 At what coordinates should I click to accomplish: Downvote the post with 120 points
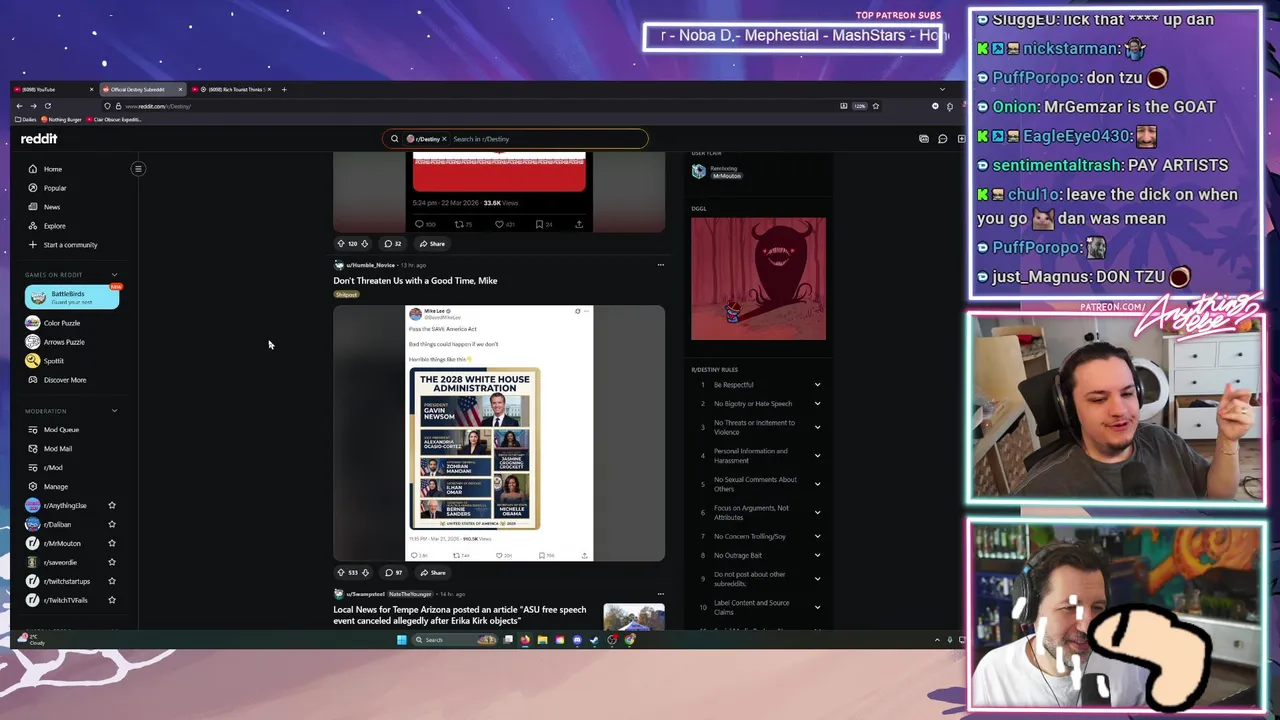(x=365, y=244)
